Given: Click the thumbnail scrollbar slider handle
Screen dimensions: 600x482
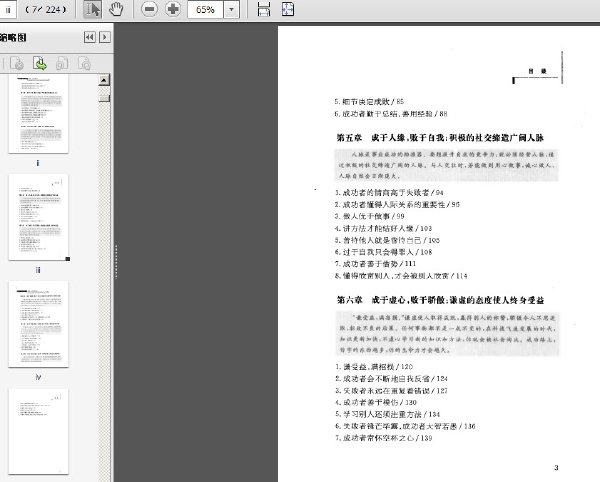Looking at the screenshot, I should tap(104, 98).
